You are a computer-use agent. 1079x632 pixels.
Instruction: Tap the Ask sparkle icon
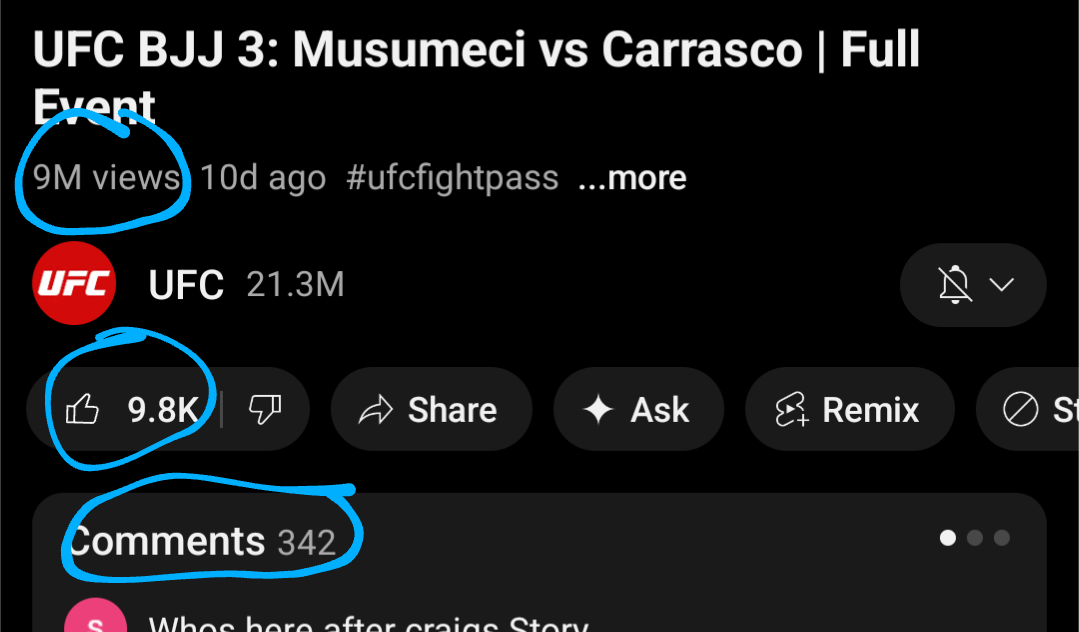click(x=598, y=410)
